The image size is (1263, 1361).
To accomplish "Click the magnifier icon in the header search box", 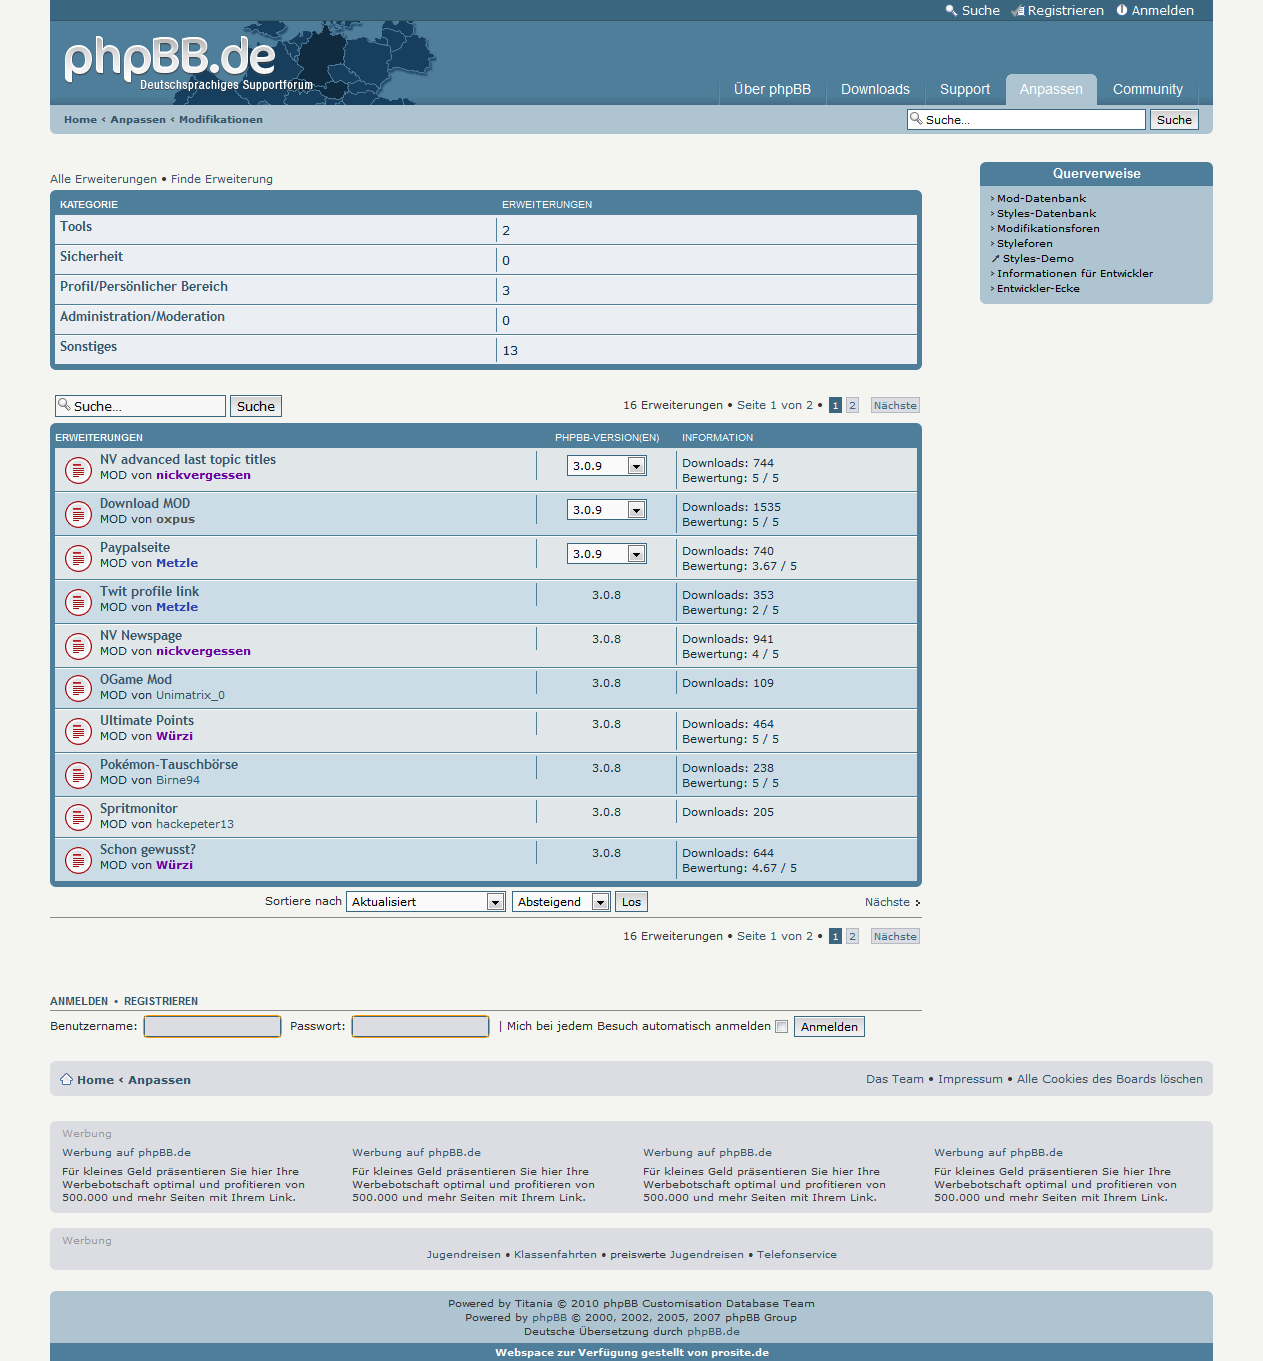I will 916,118.
